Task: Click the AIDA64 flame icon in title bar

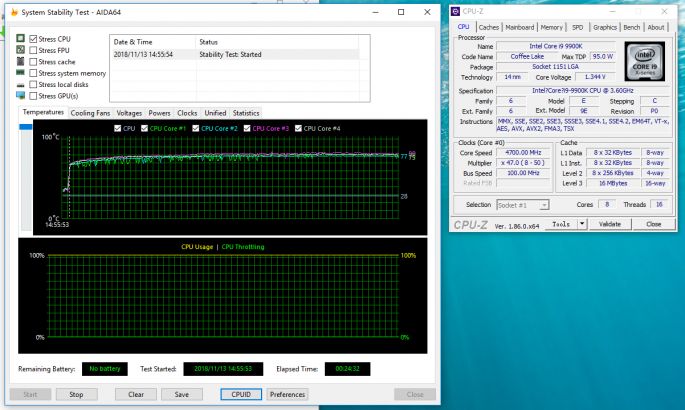Action: [x=13, y=13]
